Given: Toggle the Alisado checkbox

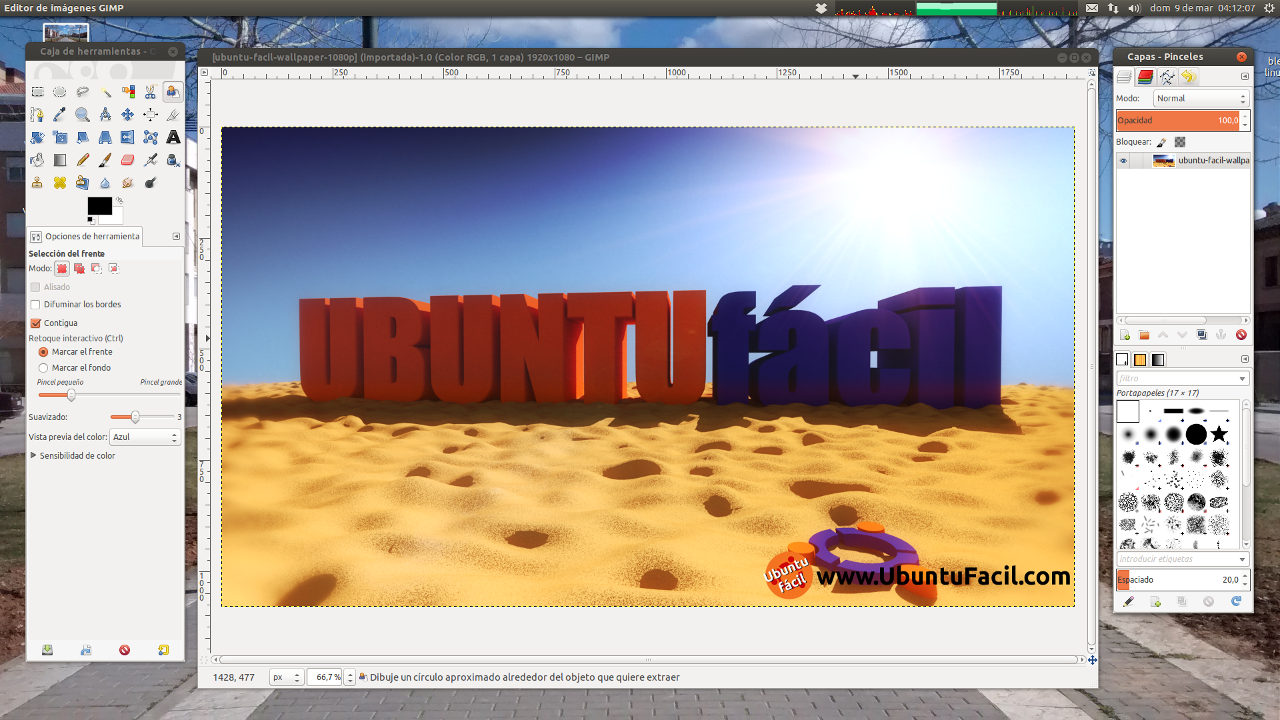Looking at the screenshot, I should coord(36,287).
